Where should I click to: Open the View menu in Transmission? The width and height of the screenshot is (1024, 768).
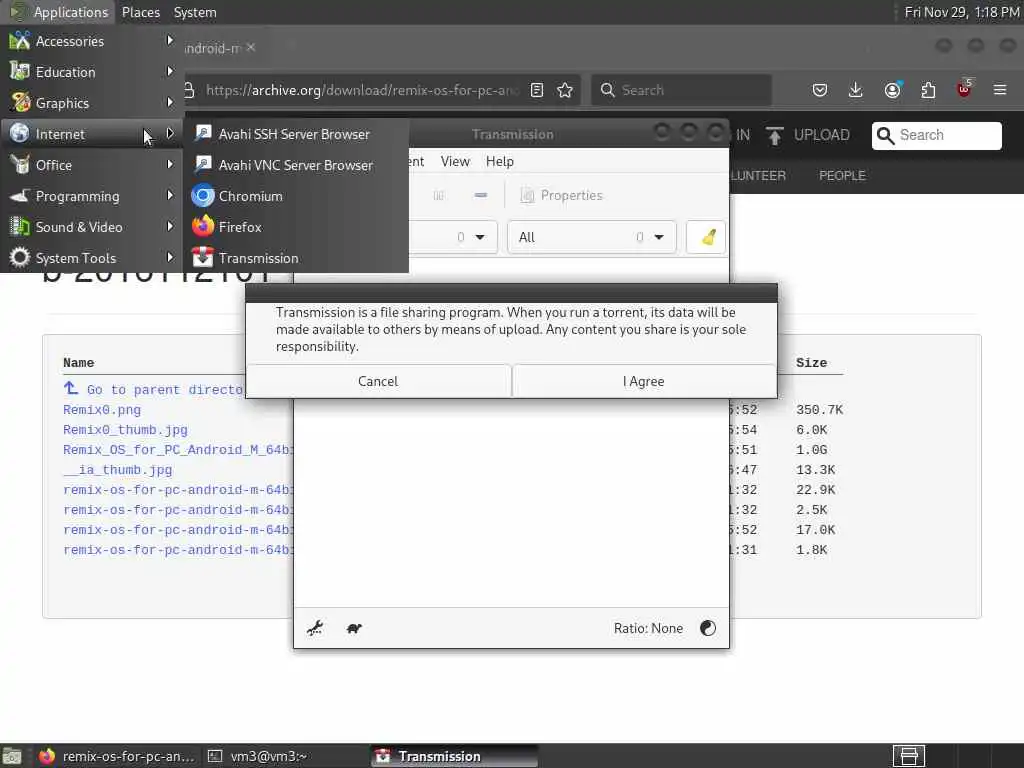coord(455,161)
